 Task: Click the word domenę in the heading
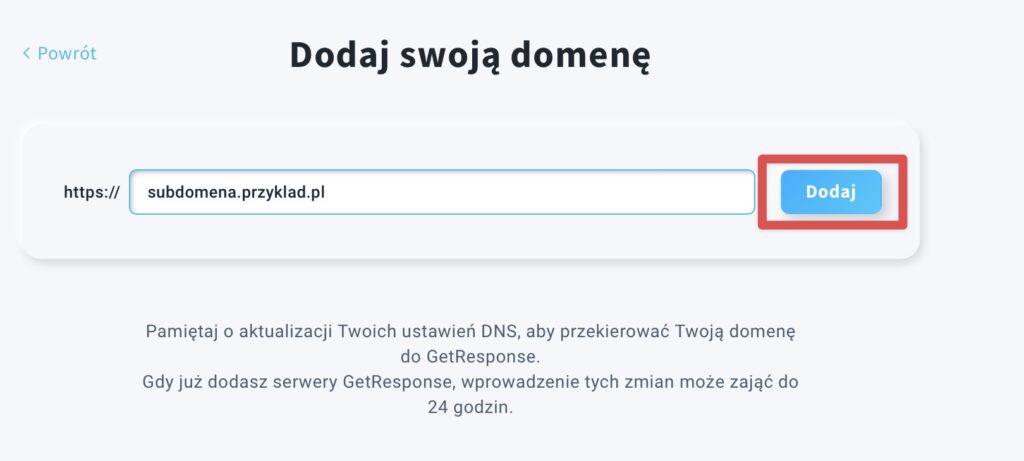point(580,56)
